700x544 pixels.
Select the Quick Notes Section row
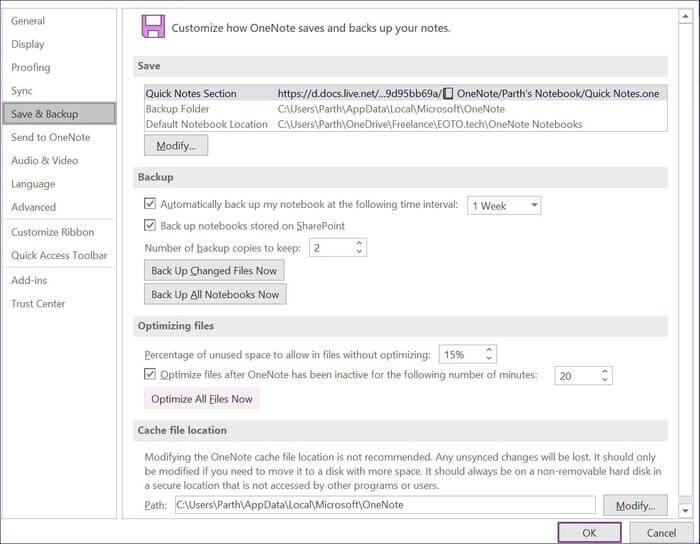point(405,93)
